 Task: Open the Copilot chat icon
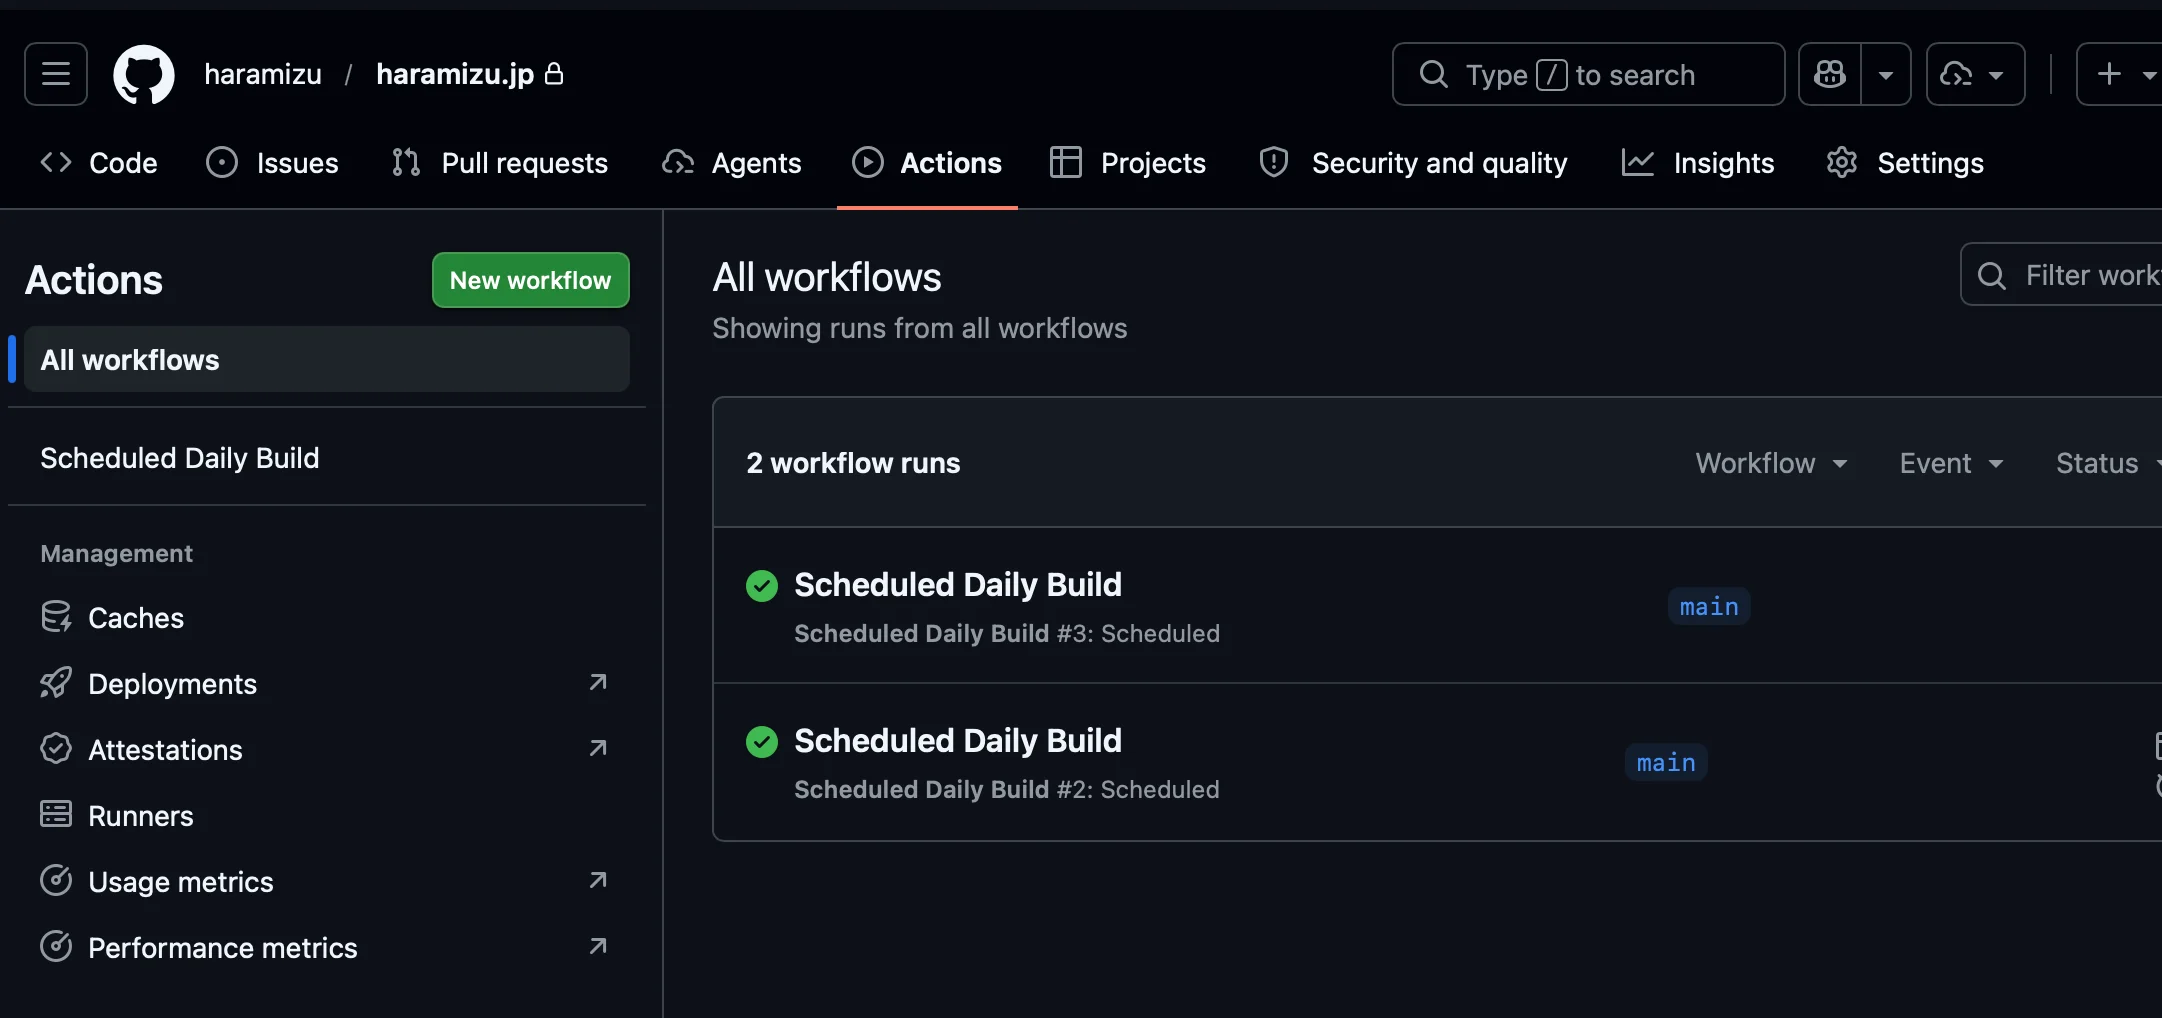pyautogui.click(x=1830, y=74)
